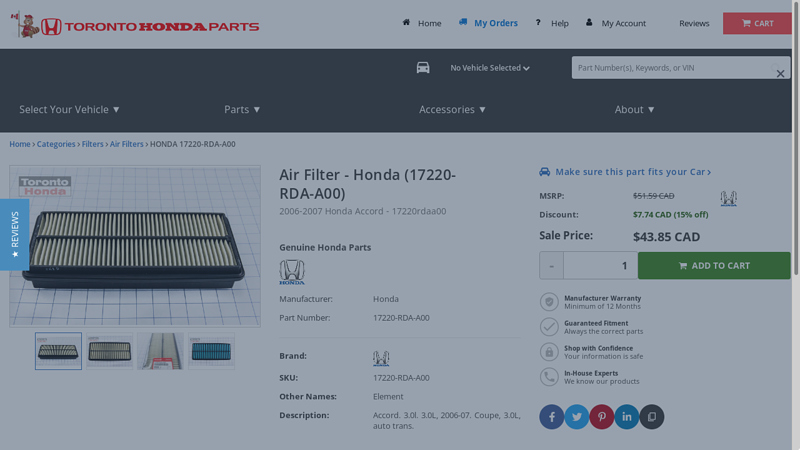Share product on Facebook
Screen dimensions: 800x450
click(x=551, y=417)
